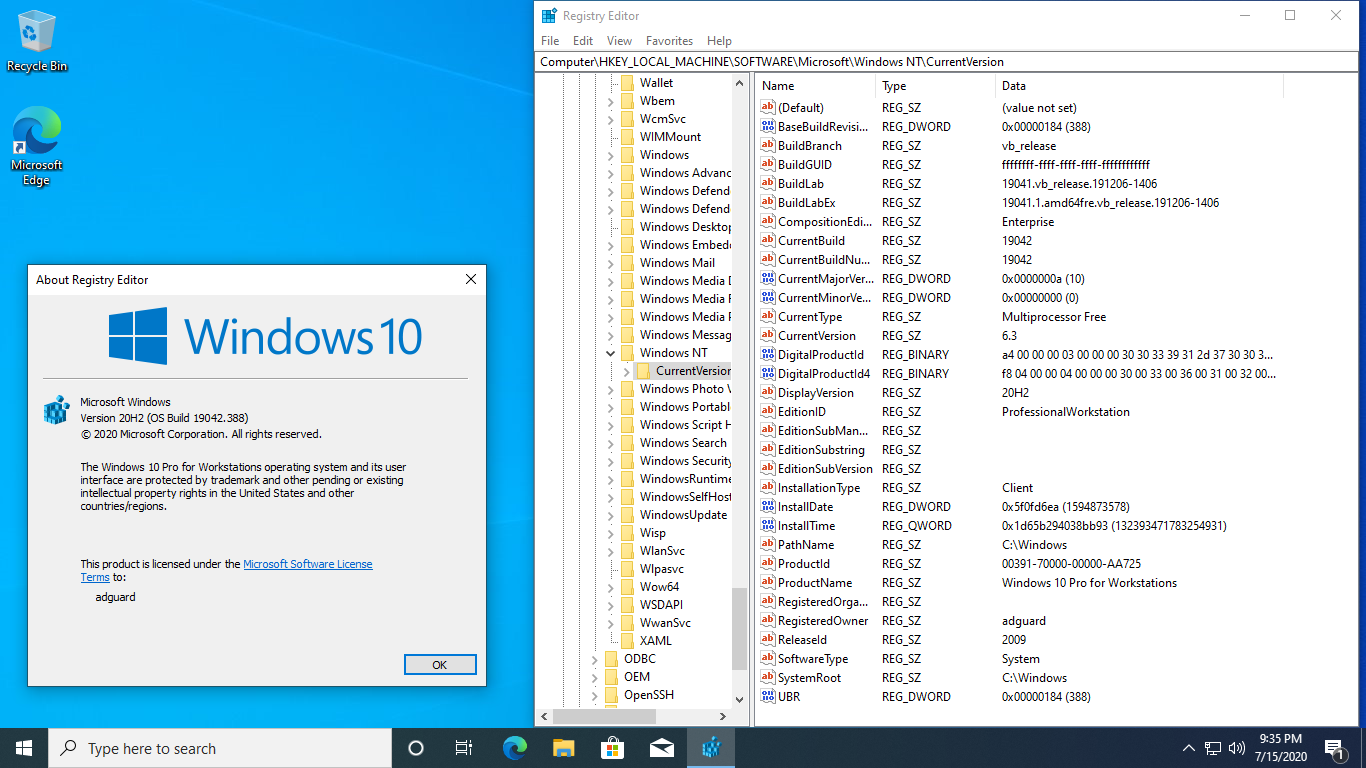The height and width of the screenshot is (768, 1366).
Task: Expand the Wow64 key
Action: pos(611,587)
